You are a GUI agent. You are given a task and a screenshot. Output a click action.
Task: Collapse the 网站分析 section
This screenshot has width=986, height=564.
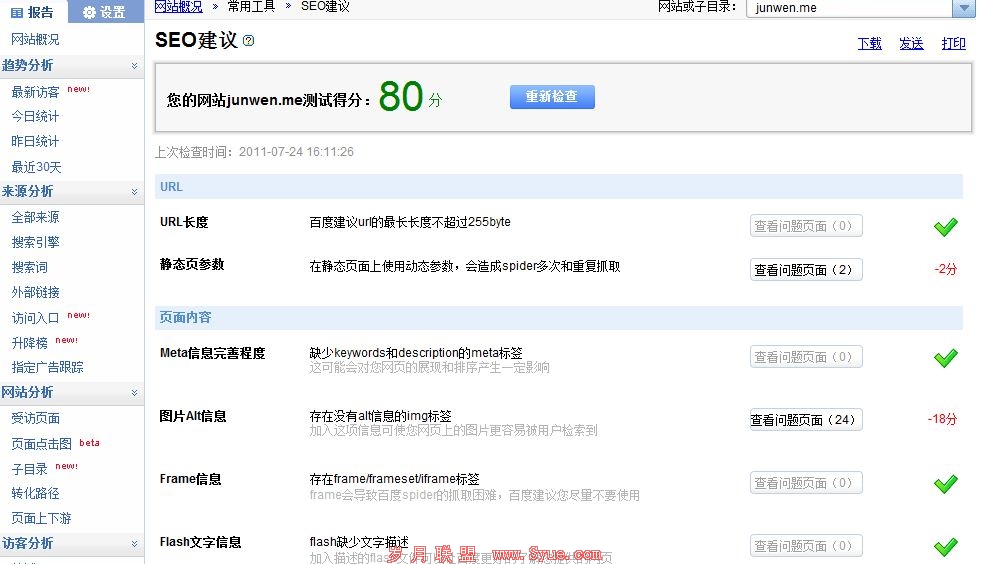(x=134, y=393)
